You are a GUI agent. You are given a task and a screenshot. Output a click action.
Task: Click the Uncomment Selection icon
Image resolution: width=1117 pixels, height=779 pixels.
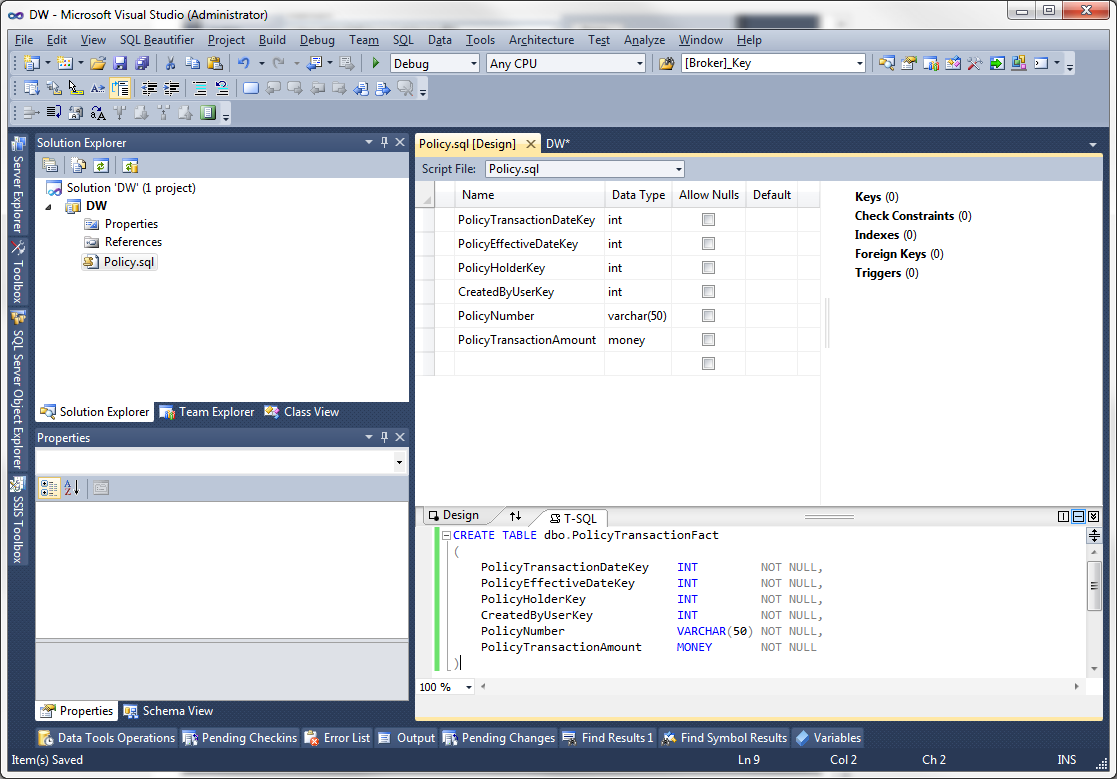tap(222, 88)
